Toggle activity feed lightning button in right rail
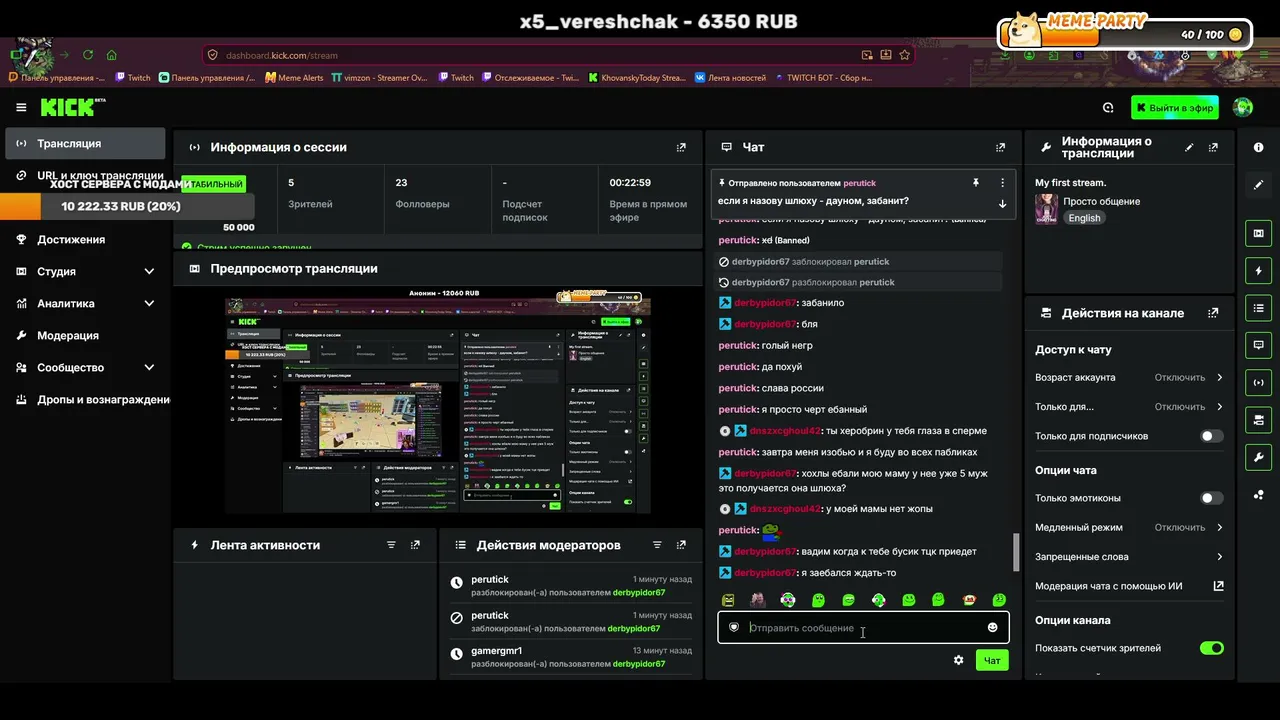The height and width of the screenshot is (720, 1280). click(1258, 271)
